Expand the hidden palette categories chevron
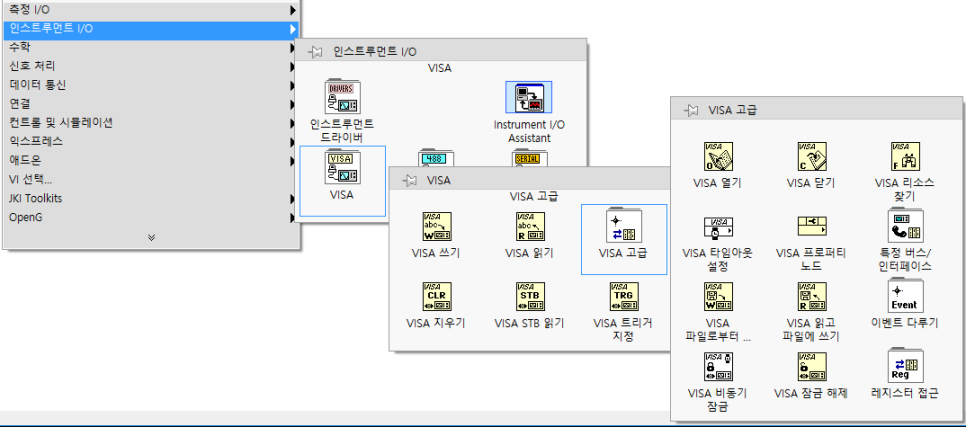The width and height of the screenshot is (966, 427). (151, 238)
